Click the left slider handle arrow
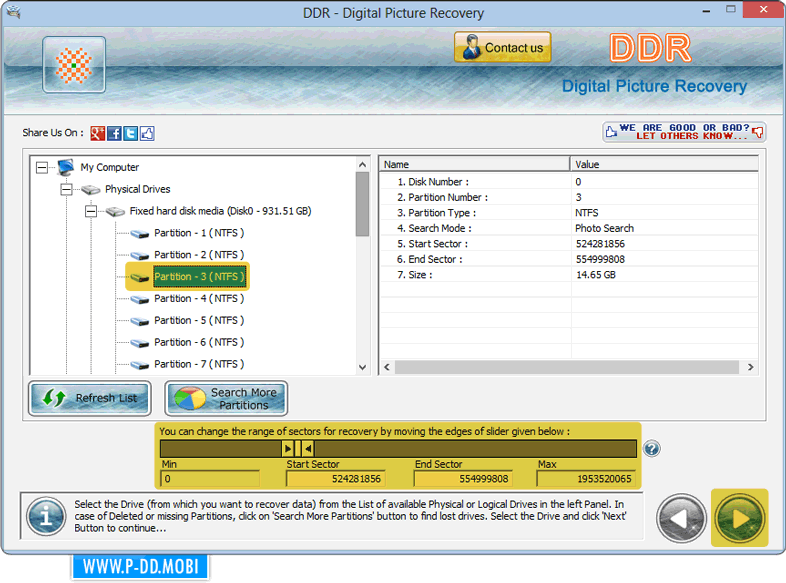The width and height of the screenshot is (786, 583). 288,449
